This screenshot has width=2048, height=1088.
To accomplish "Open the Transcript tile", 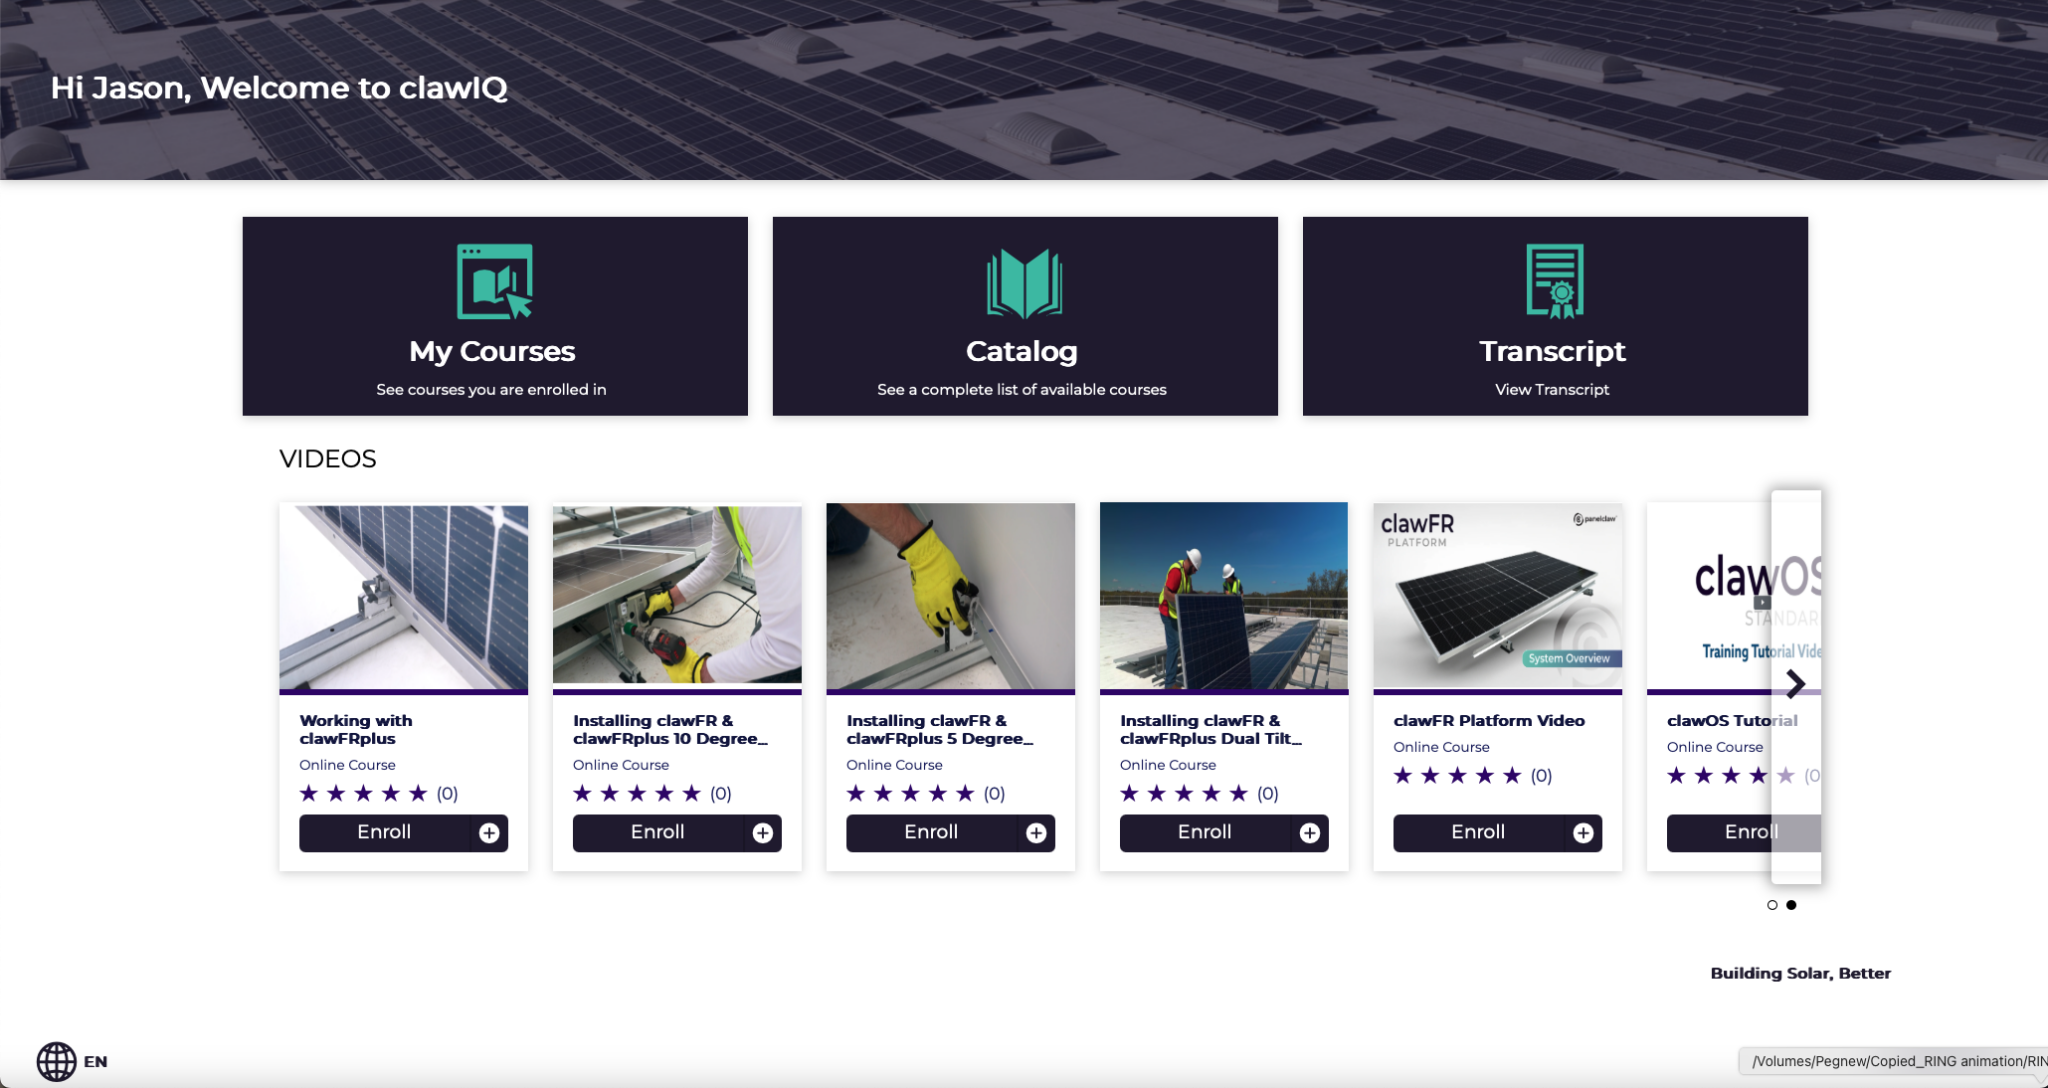I will click(x=1554, y=350).
